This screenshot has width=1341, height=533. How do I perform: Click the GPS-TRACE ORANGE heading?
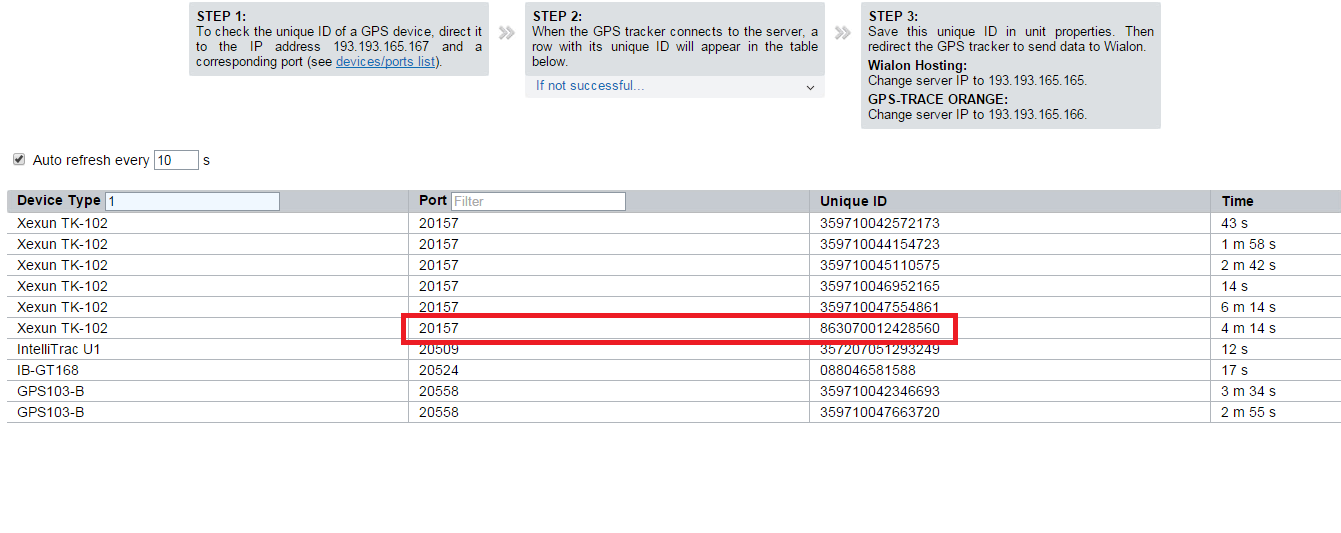pyautogui.click(x=937, y=100)
